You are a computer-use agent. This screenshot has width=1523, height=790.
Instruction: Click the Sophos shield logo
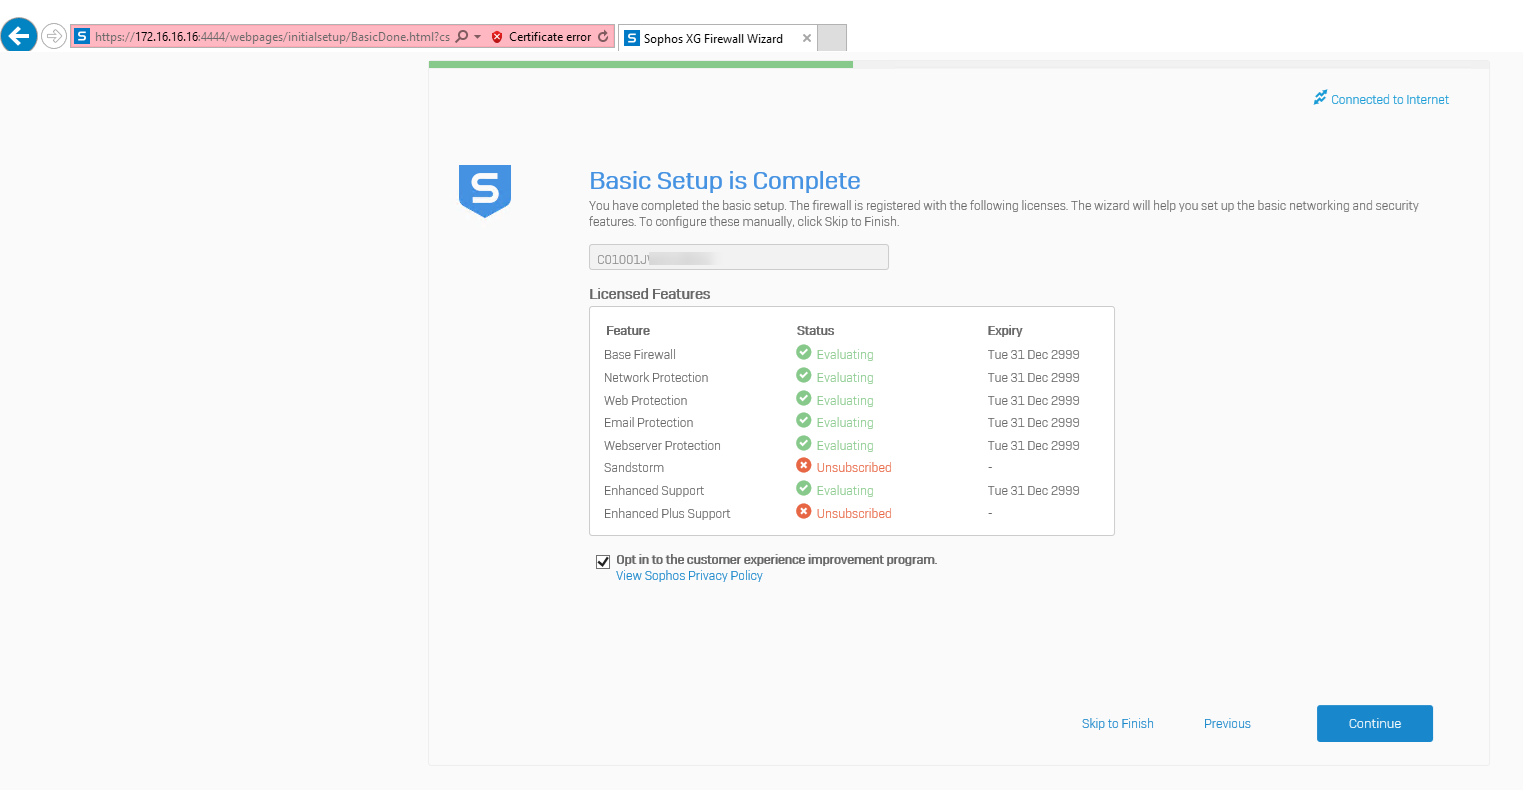coord(485,191)
